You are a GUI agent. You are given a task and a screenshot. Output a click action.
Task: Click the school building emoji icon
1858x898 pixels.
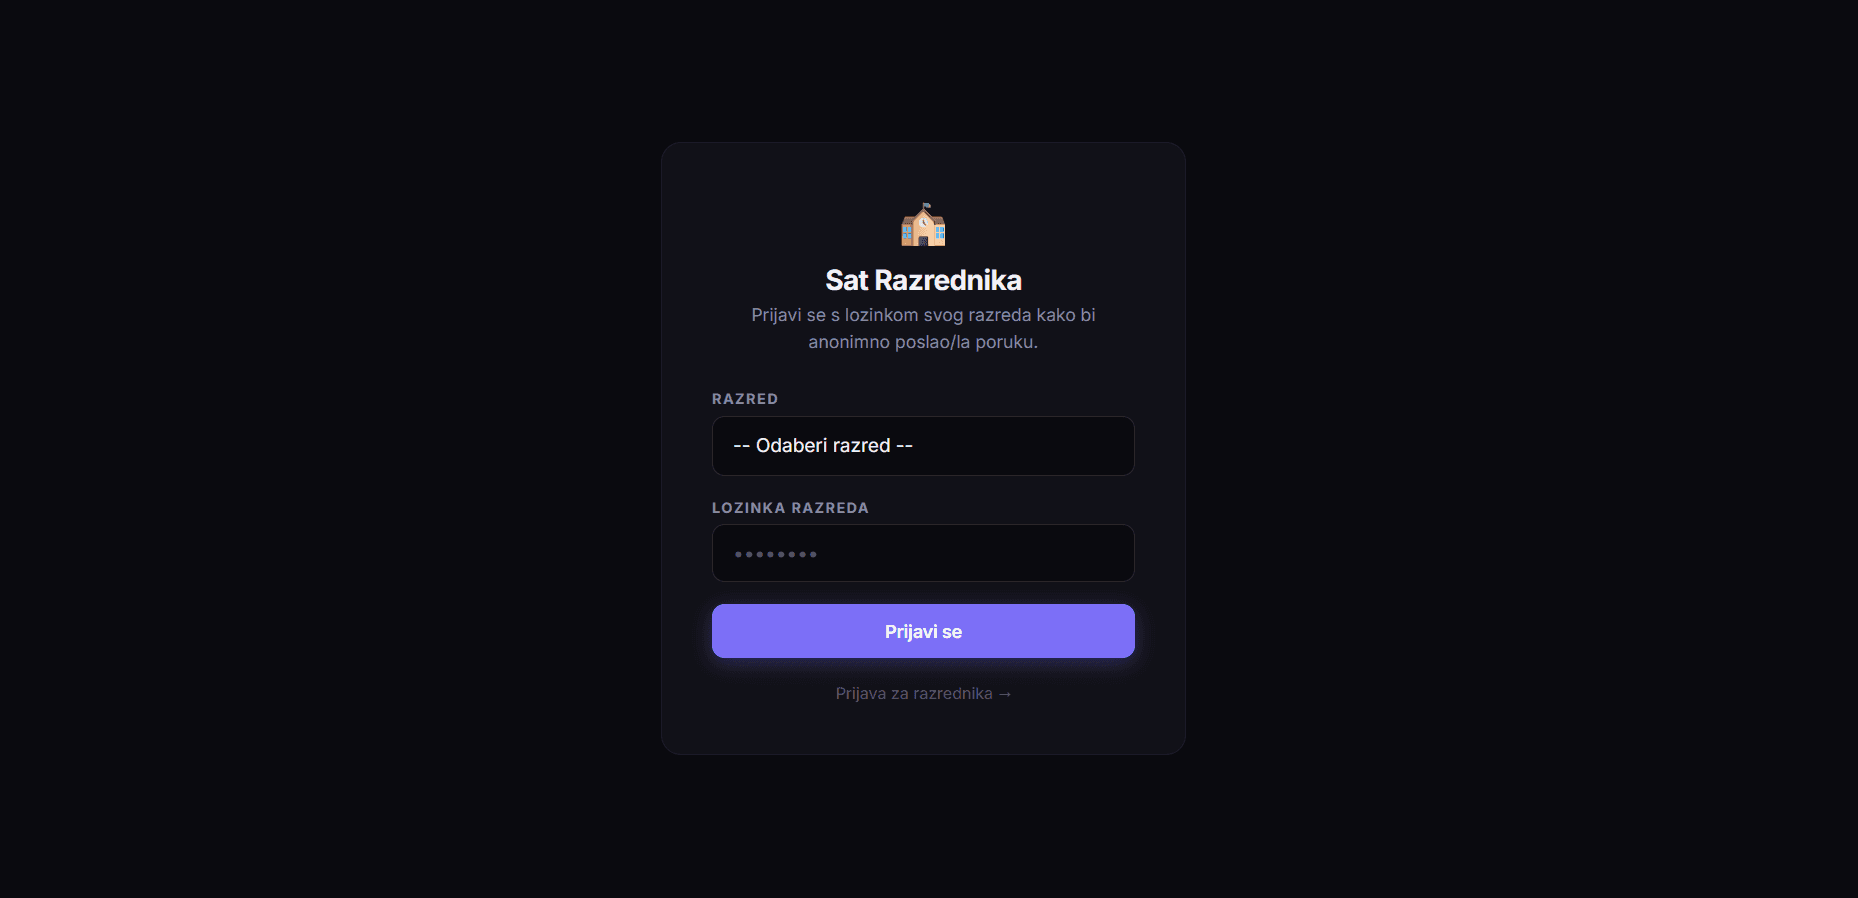click(923, 225)
